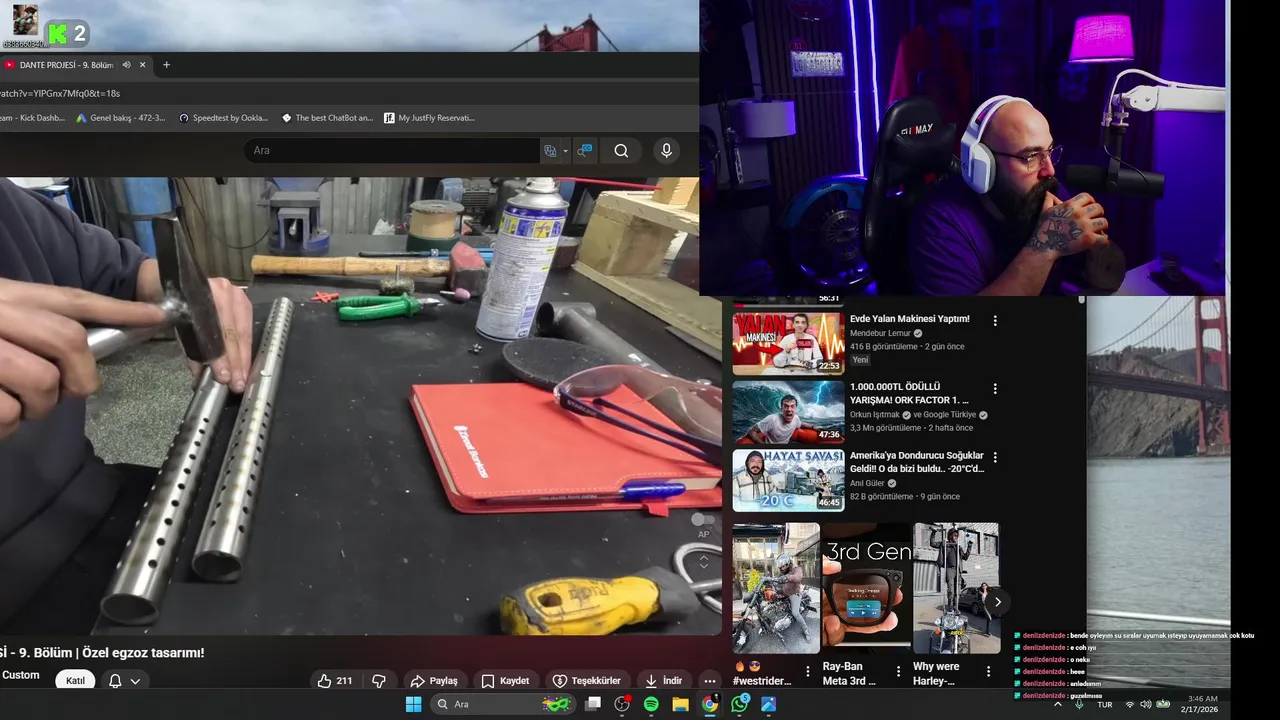The height and width of the screenshot is (720, 1280).
Task: Open OBS icon with red dot on taskbar
Action: [x=622, y=704]
